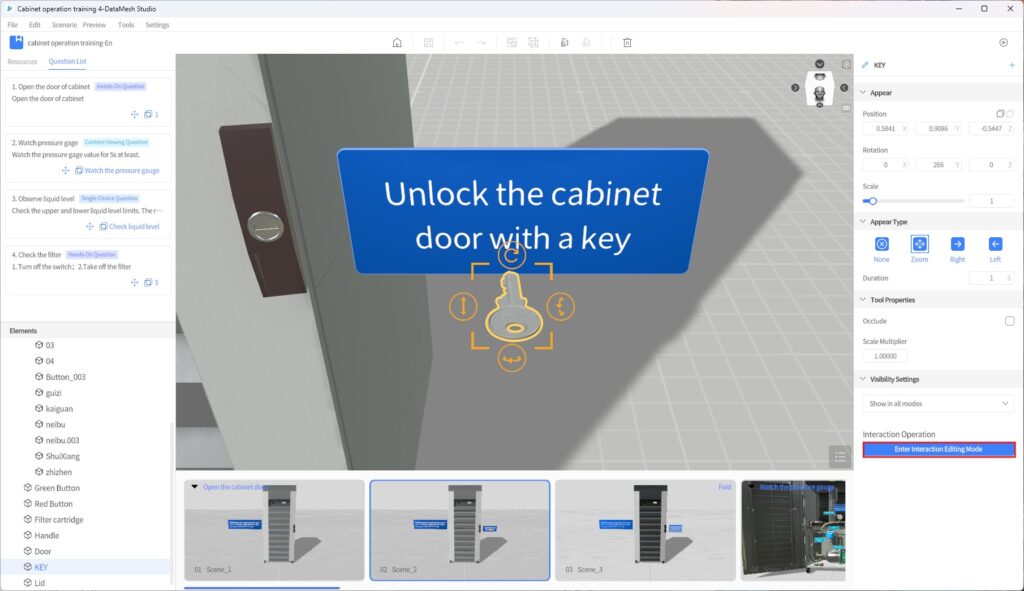Pick the Left appear type icon
The height and width of the screenshot is (591, 1024).
[x=995, y=244]
